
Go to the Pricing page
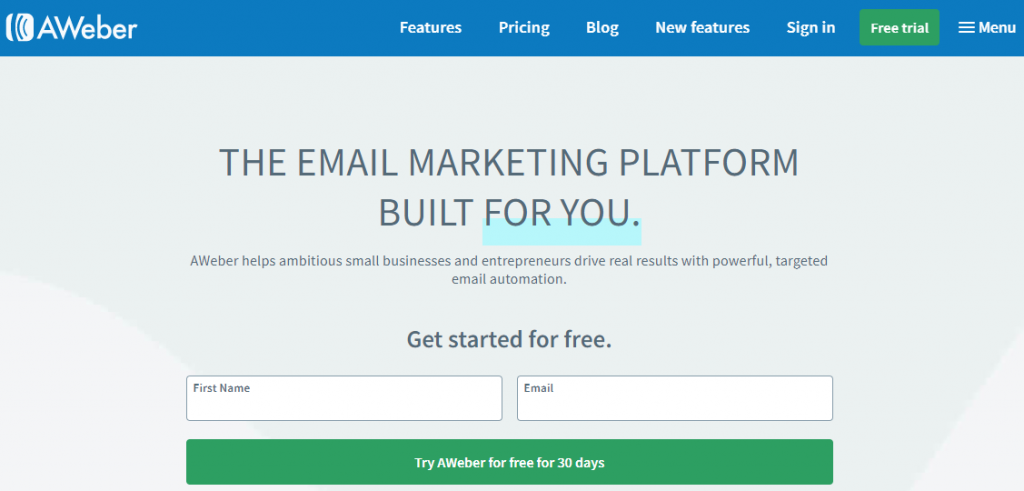pos(524,28)
